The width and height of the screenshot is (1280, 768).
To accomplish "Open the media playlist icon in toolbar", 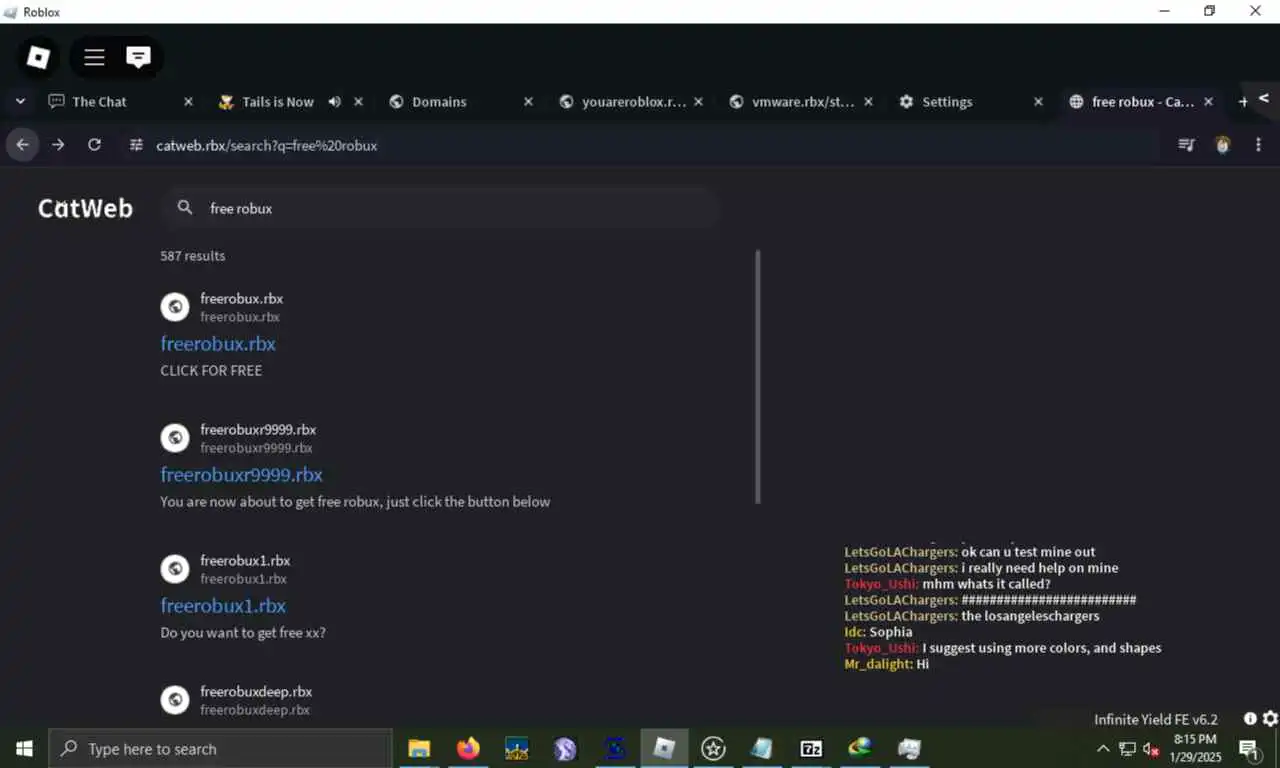I will pyautogui.click(x=1187, y=145).
